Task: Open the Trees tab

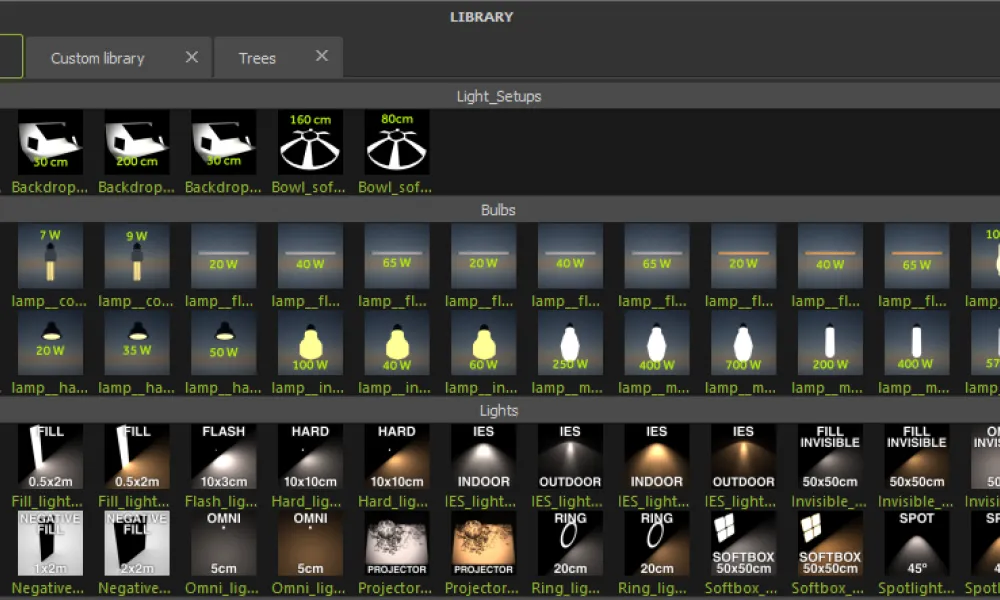Action: pyautogui.click(x=257, y=58)
